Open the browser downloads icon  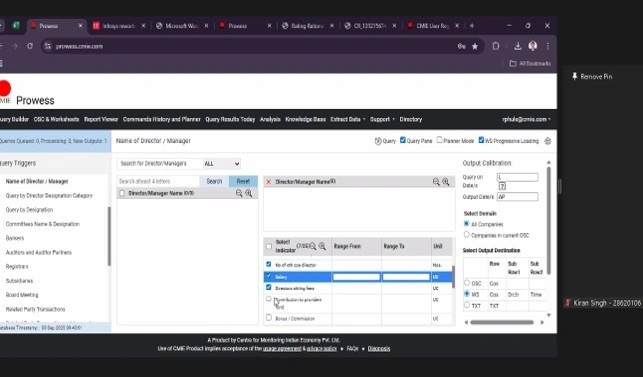[x=518, y=46]
